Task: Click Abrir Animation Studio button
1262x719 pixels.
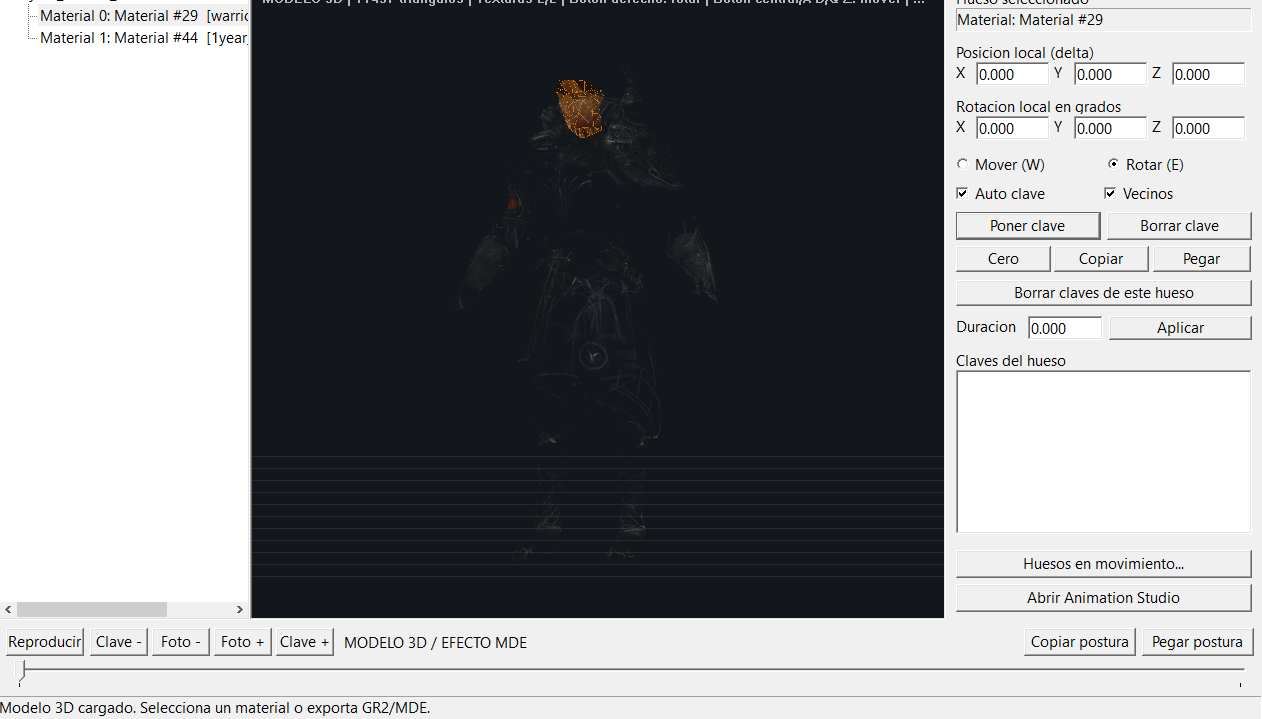Action: coord(1104,598)
